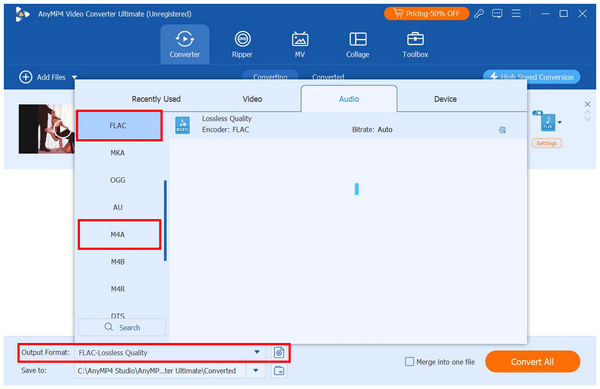Move the file down in list
This screenshot has height=389, width=600.
[x=587, y=119]
